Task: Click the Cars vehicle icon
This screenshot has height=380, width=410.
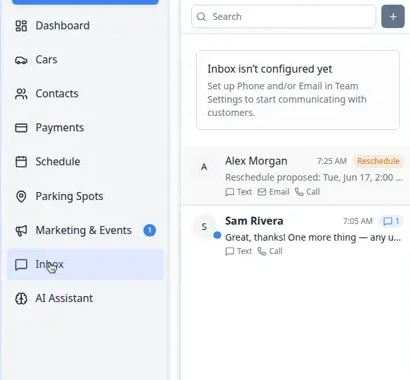Action: pos(21,60)
